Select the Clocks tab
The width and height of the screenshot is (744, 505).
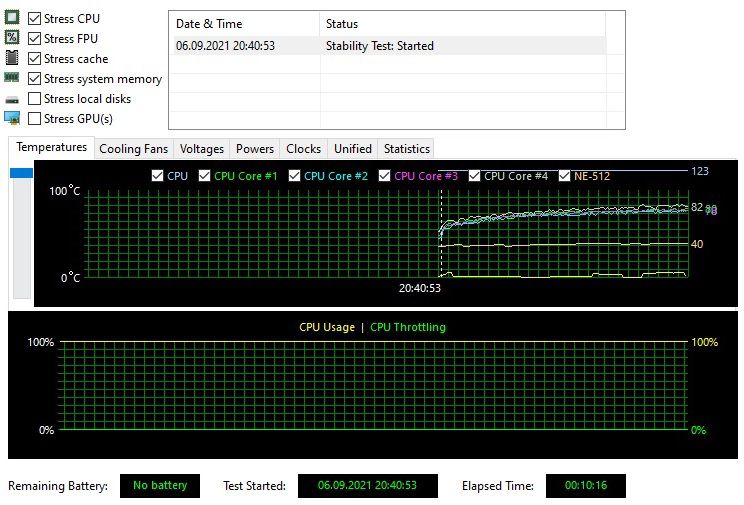click(x=303, y=149)
